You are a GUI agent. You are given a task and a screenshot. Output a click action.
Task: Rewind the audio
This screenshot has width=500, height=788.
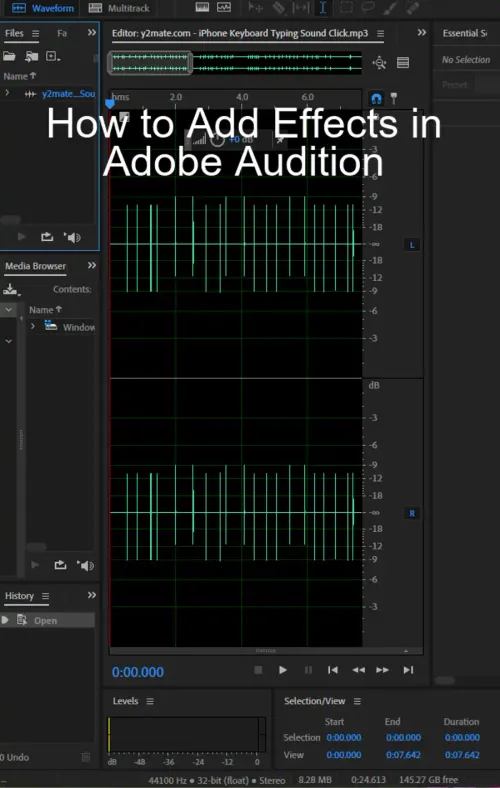358,670
